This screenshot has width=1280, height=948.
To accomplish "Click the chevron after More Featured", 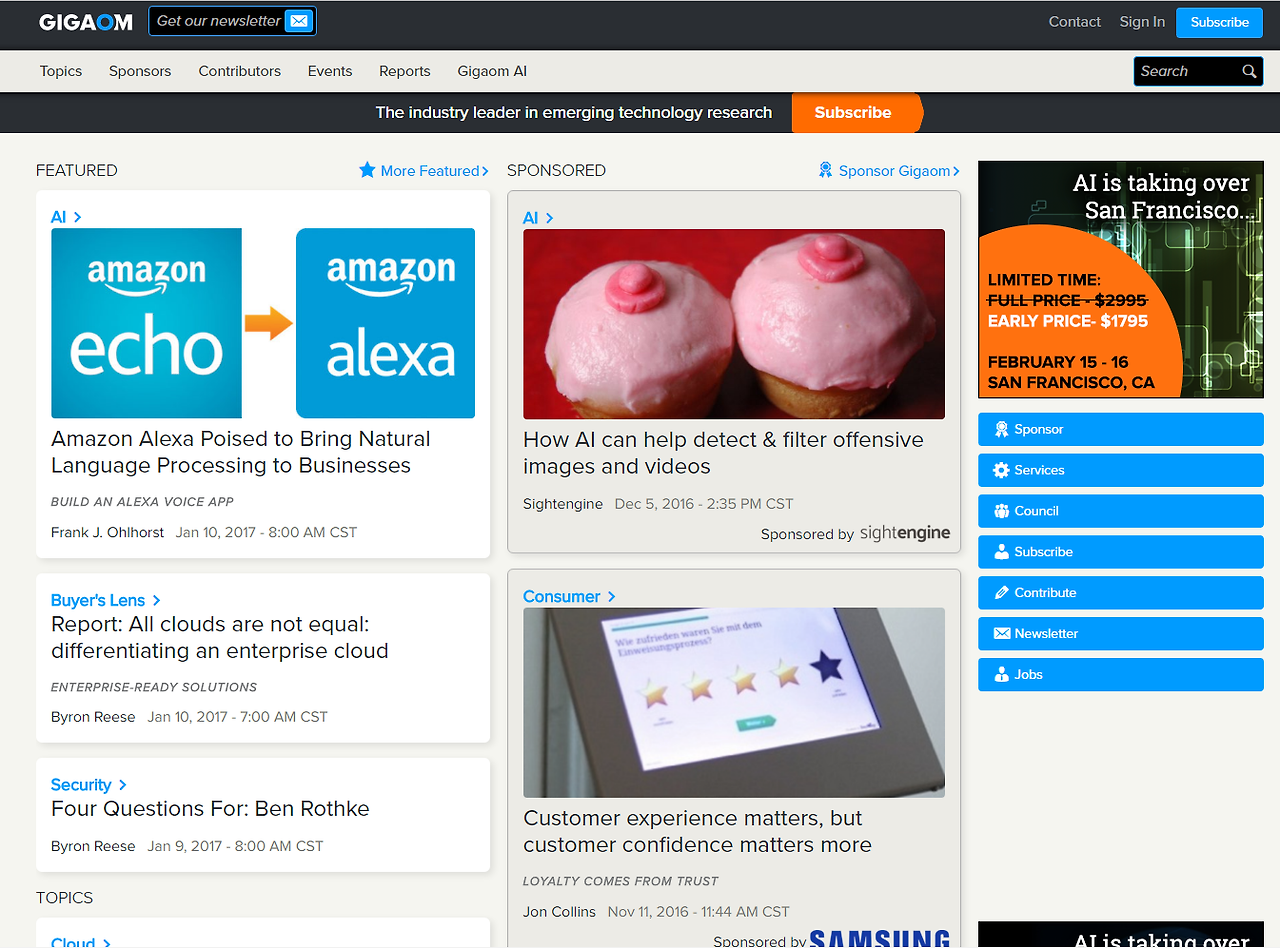I will click(x=485, y=171).
